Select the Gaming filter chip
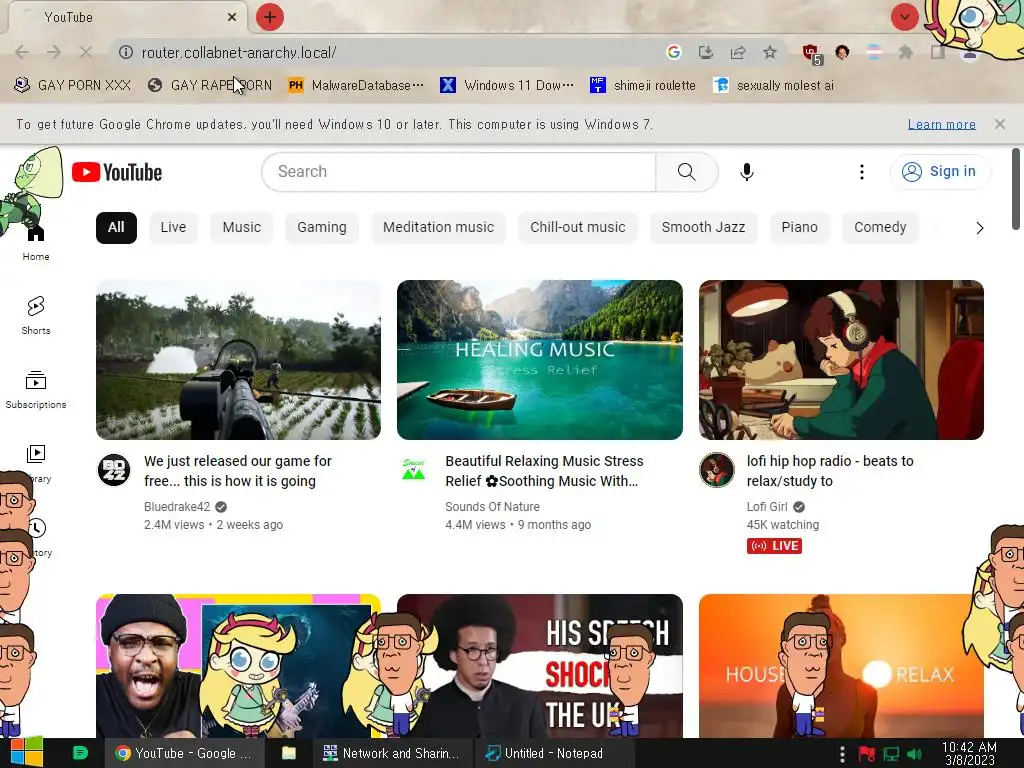The image size is (1024, 768). (322, 227)
